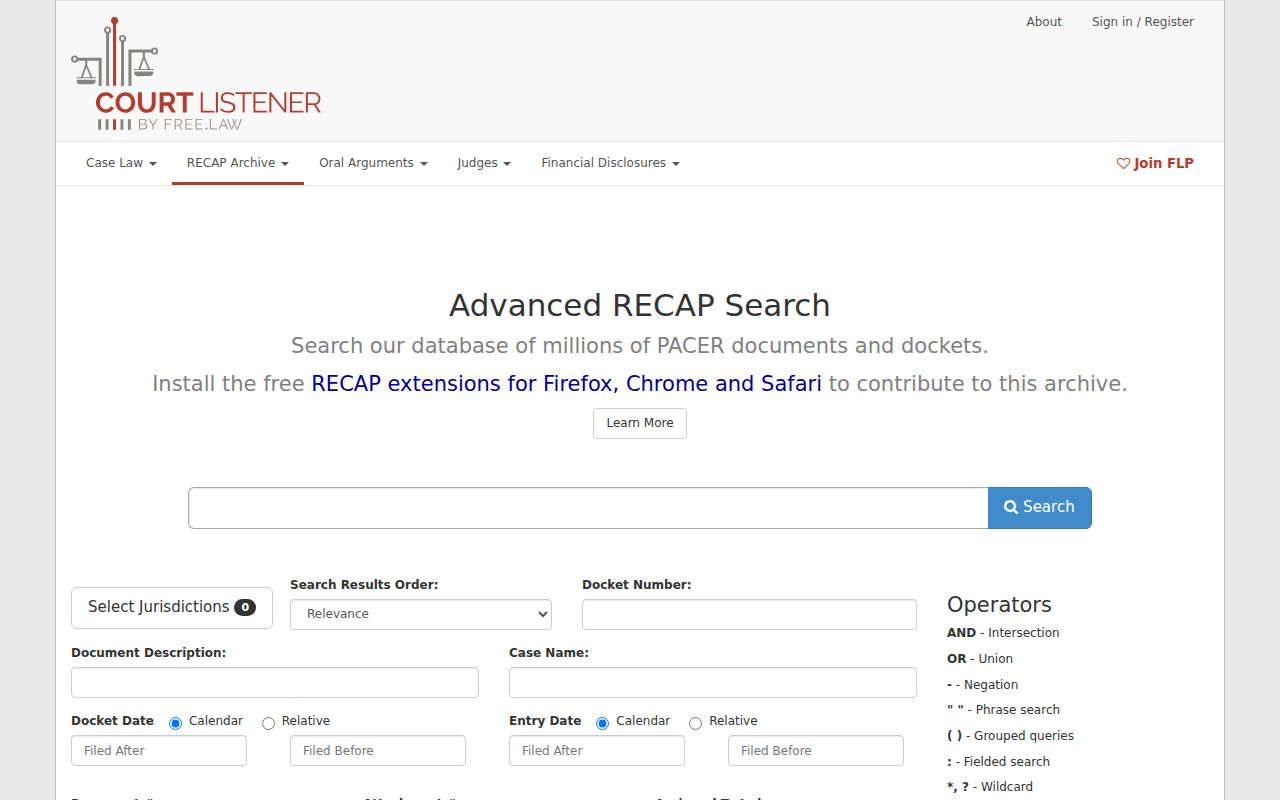Open the About page

[1044, 22]
